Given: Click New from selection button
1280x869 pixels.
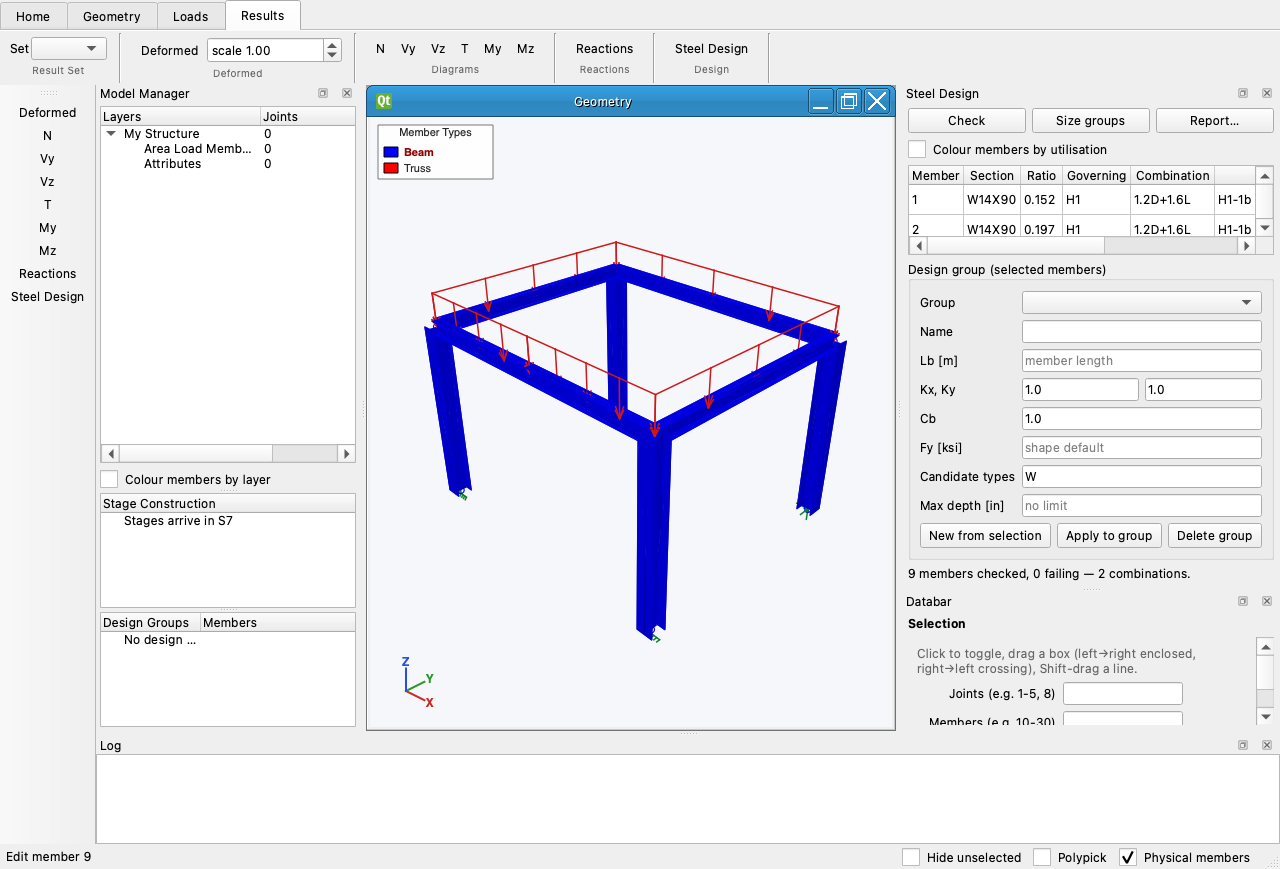Looking at the screenshot, I should click(985, 535).
